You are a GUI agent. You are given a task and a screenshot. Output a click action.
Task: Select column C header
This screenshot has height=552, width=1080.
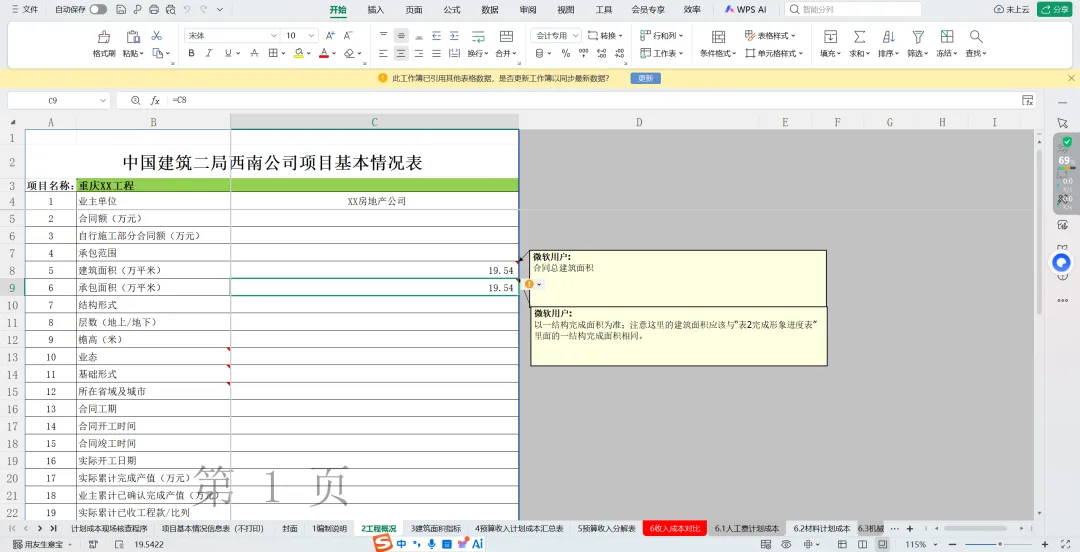pyautogui.click(x=375, y=122)
